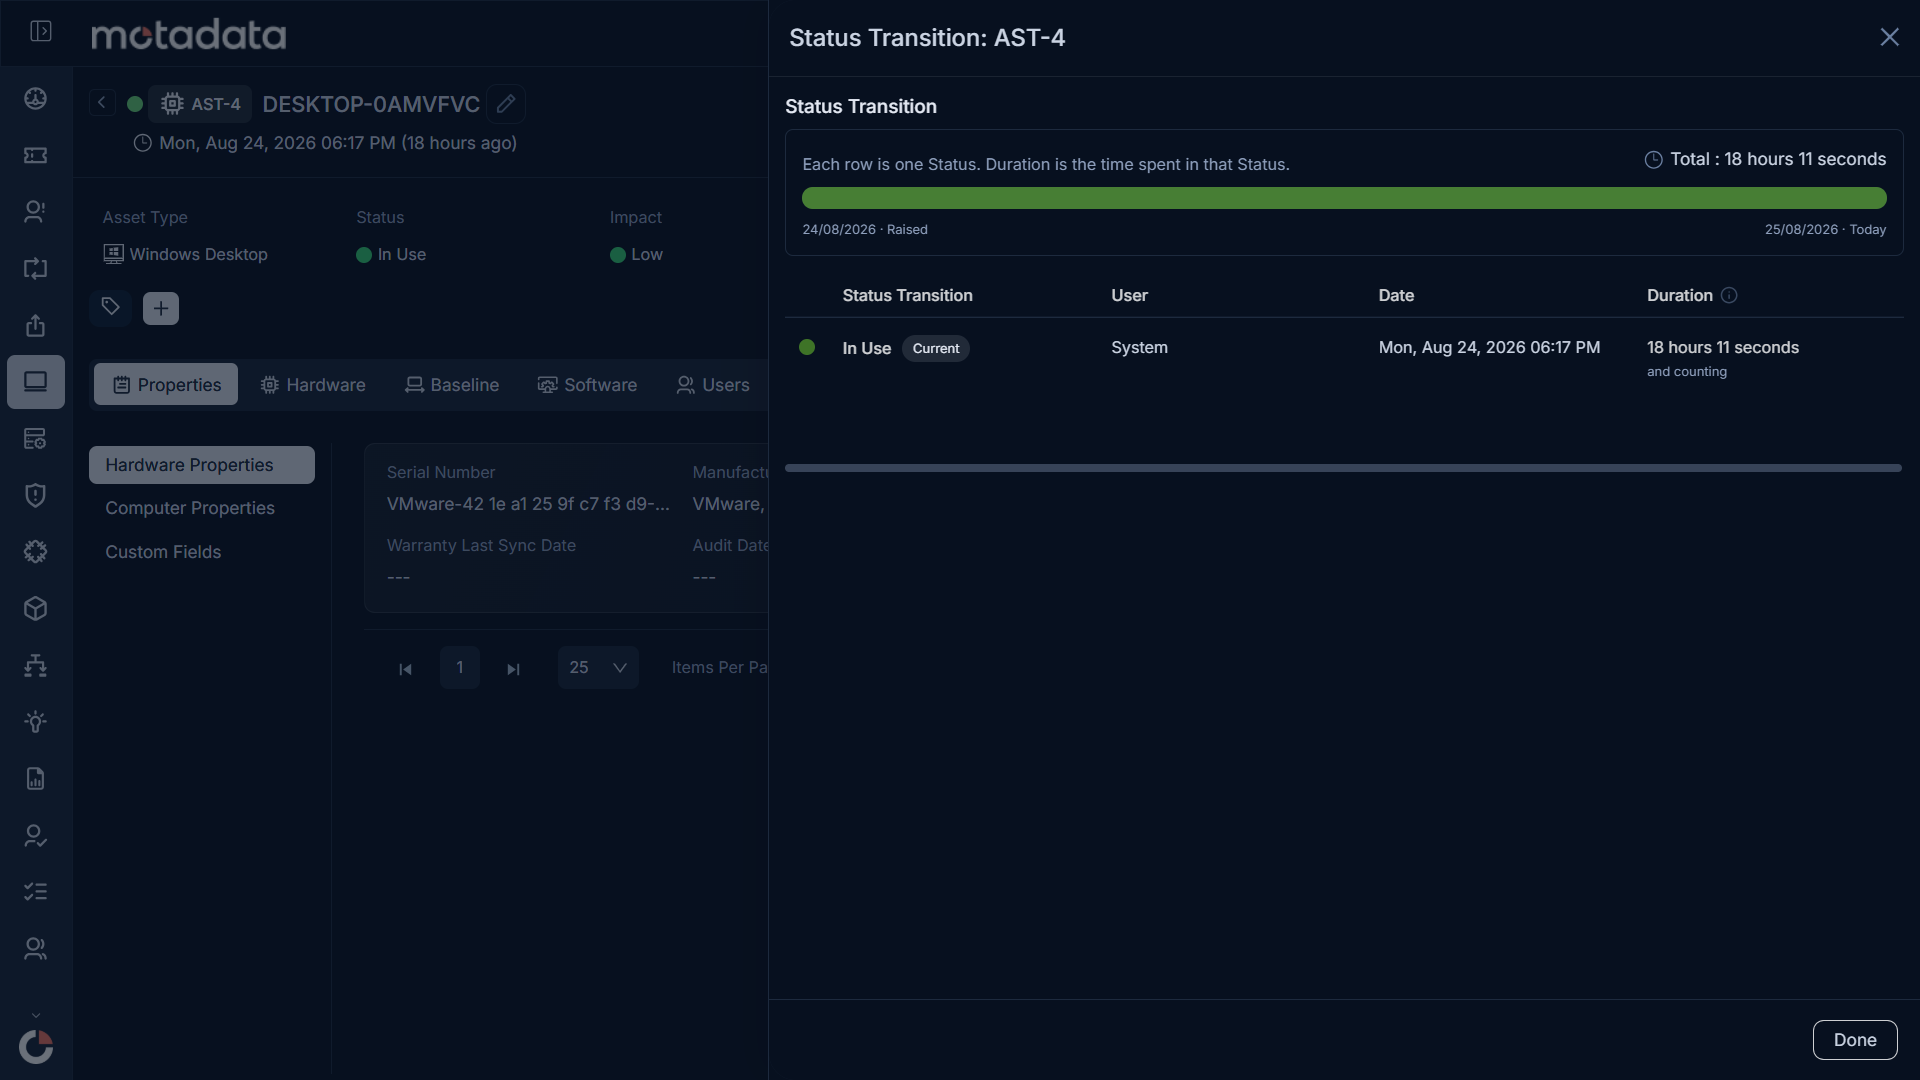The image size is (1920, 1080).
Task: Open the Windows Desktop asset type selector
Action: click(x=185, y=254)
